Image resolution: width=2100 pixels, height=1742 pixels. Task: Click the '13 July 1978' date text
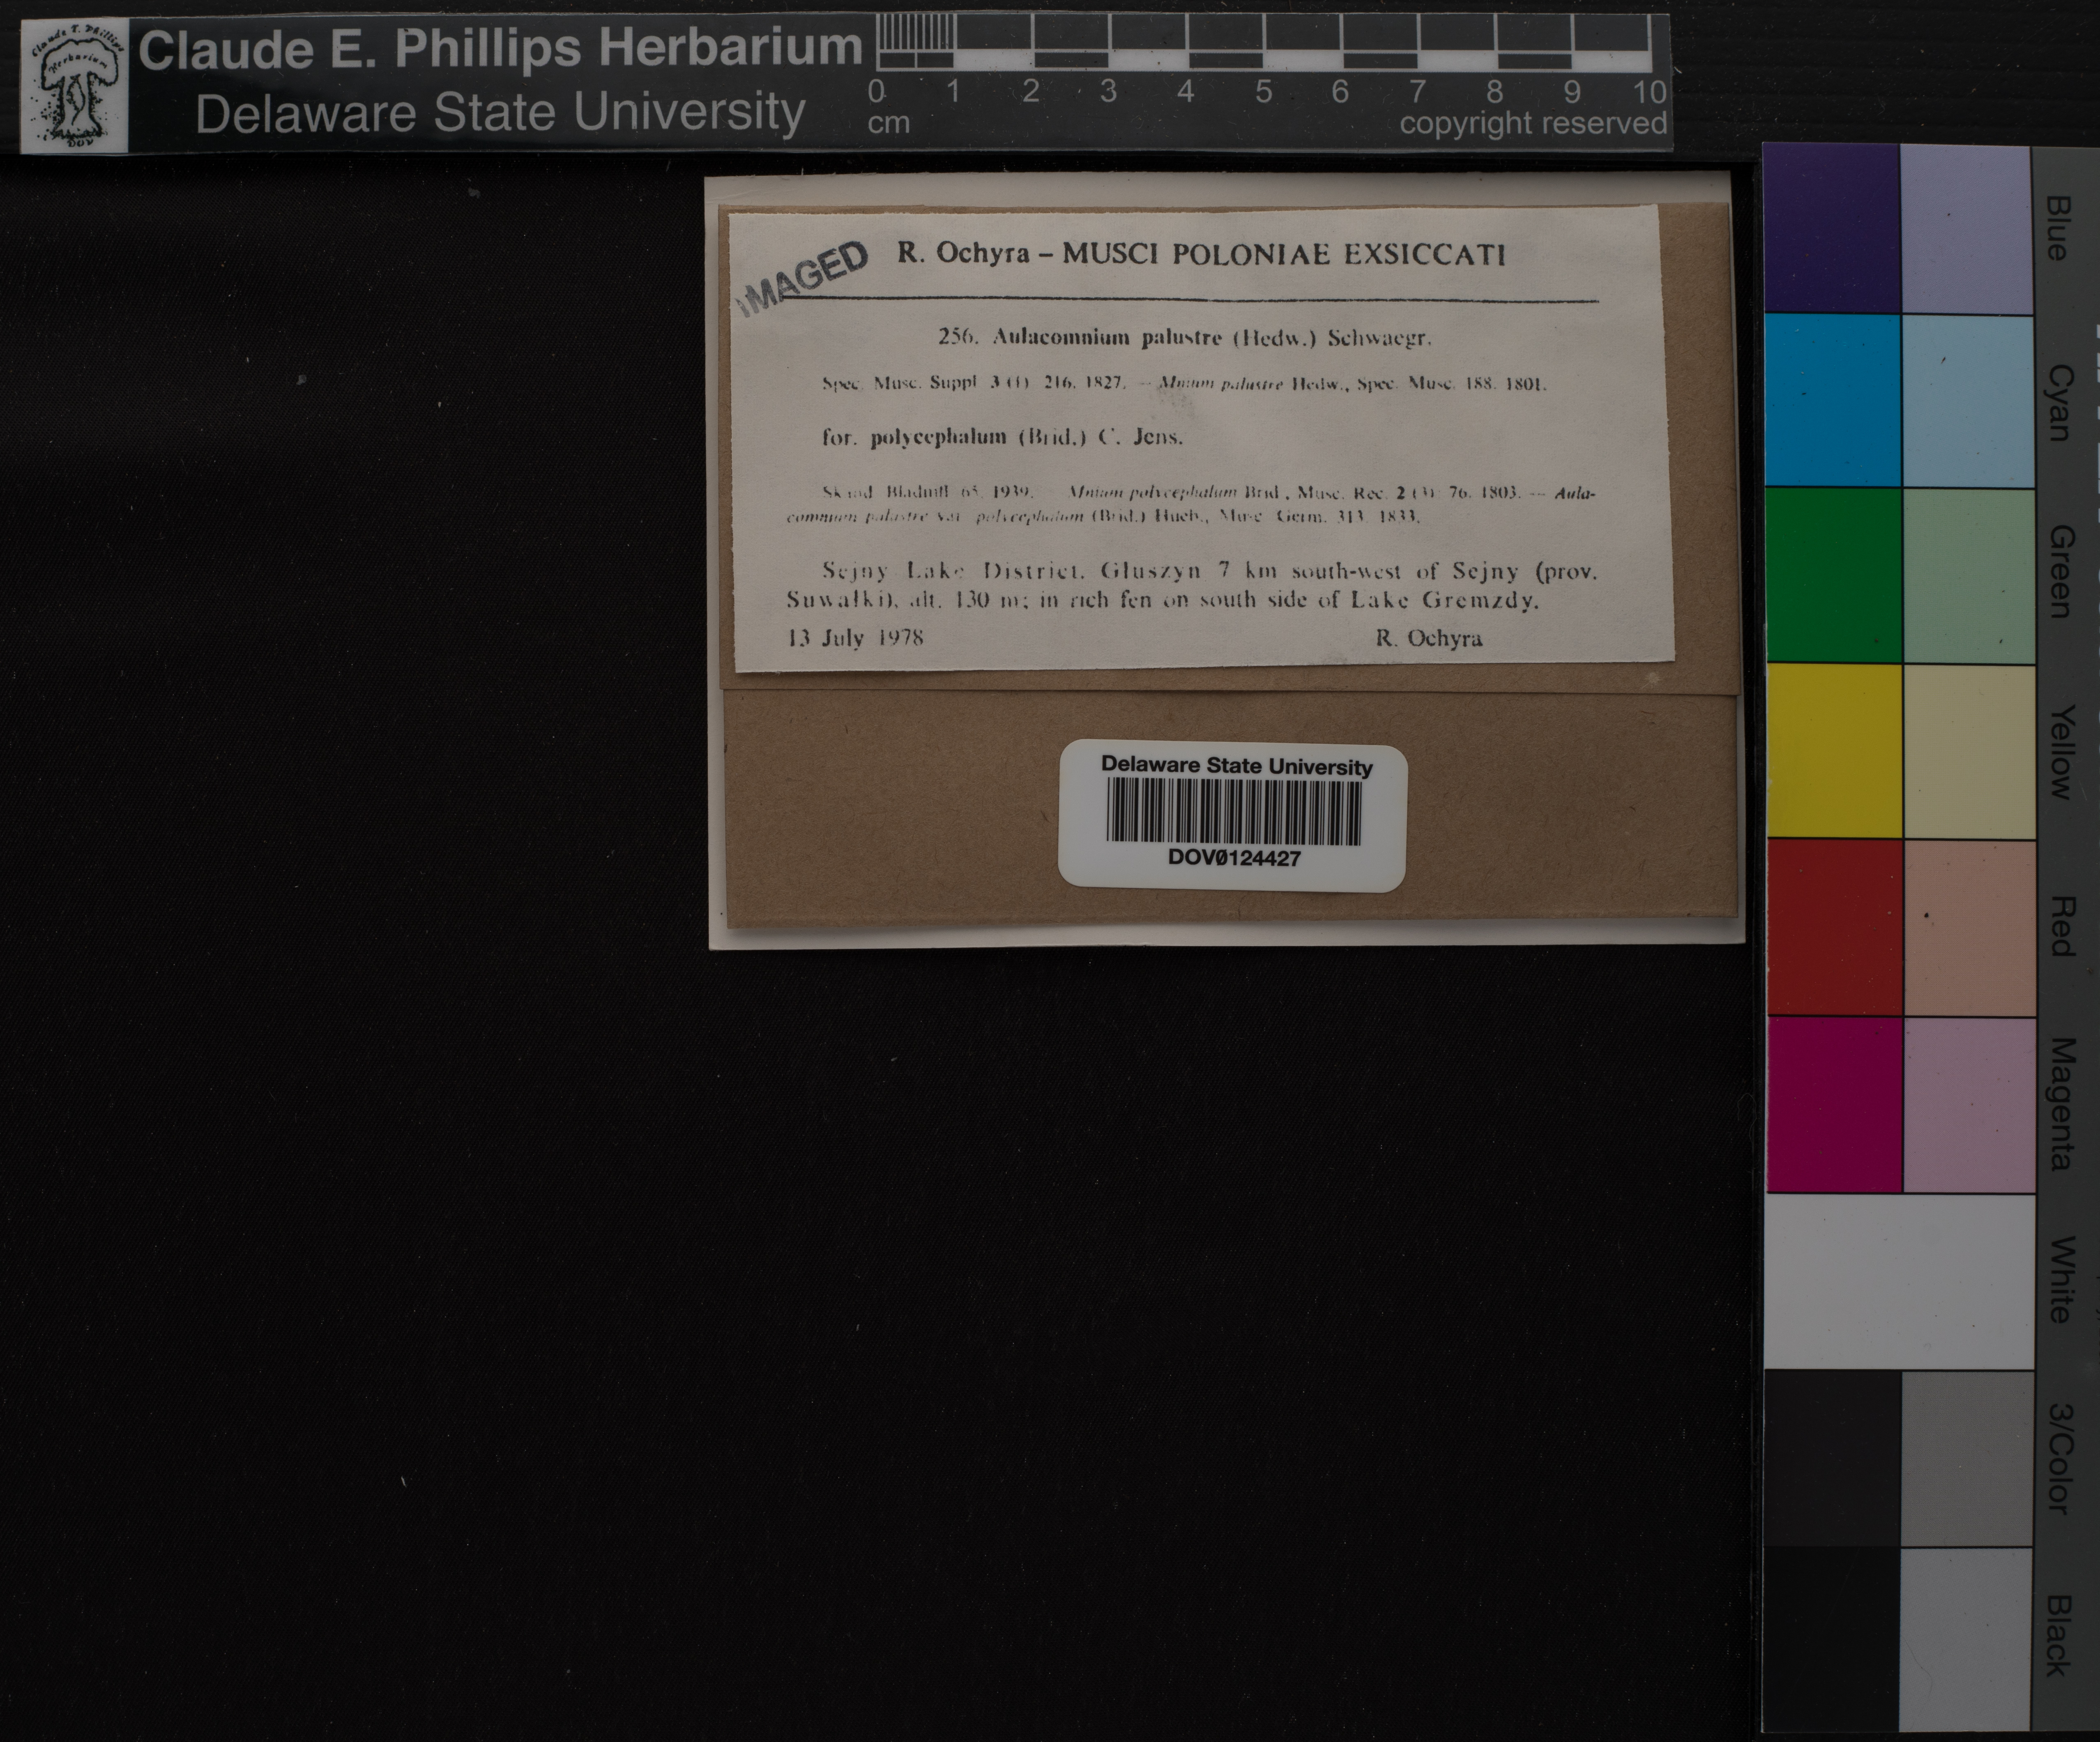856,638
